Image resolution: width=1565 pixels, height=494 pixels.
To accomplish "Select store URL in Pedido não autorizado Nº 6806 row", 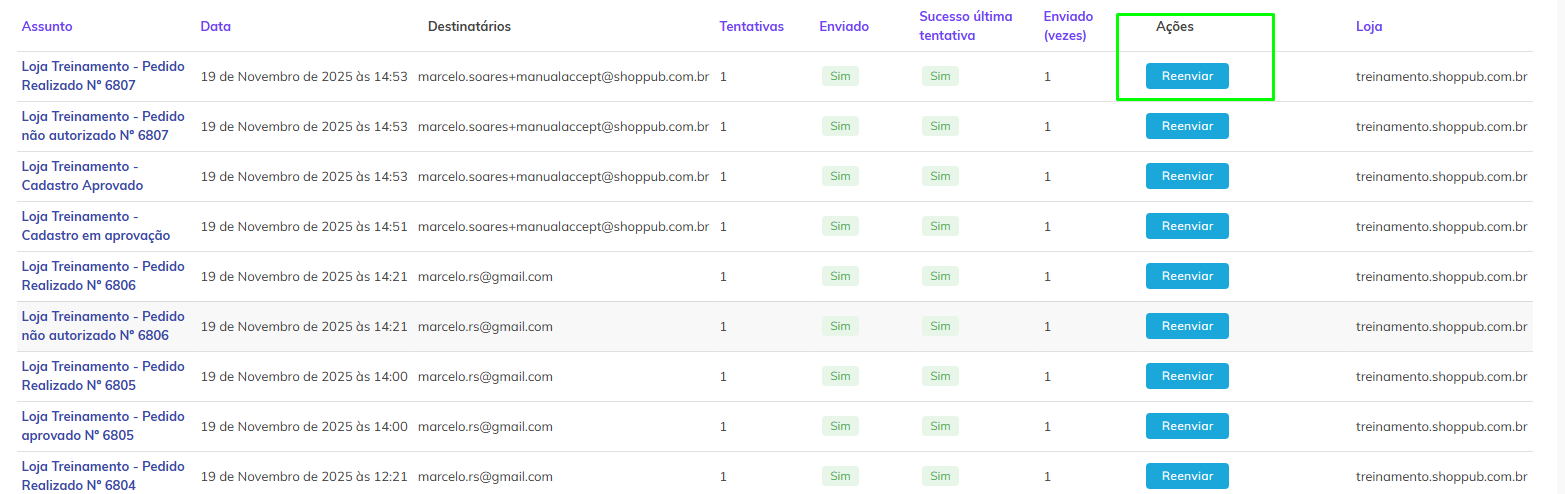I will [x=1441, y=326].
